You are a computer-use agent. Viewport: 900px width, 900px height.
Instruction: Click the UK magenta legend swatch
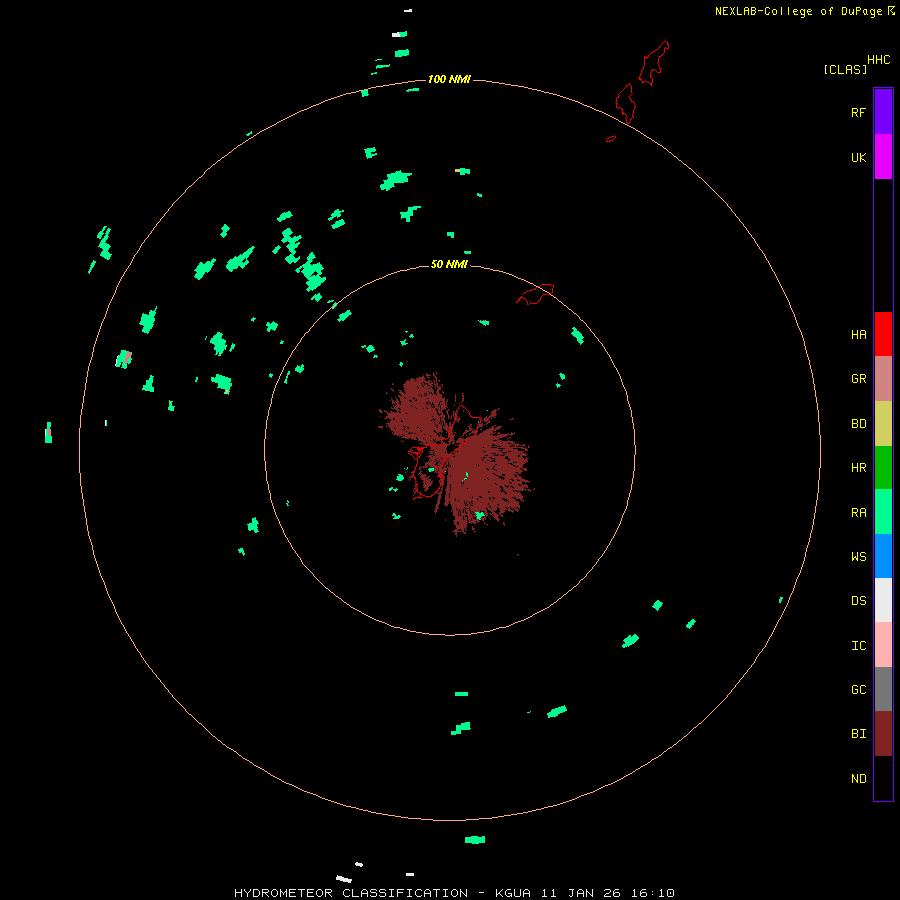tap(883, 157)
